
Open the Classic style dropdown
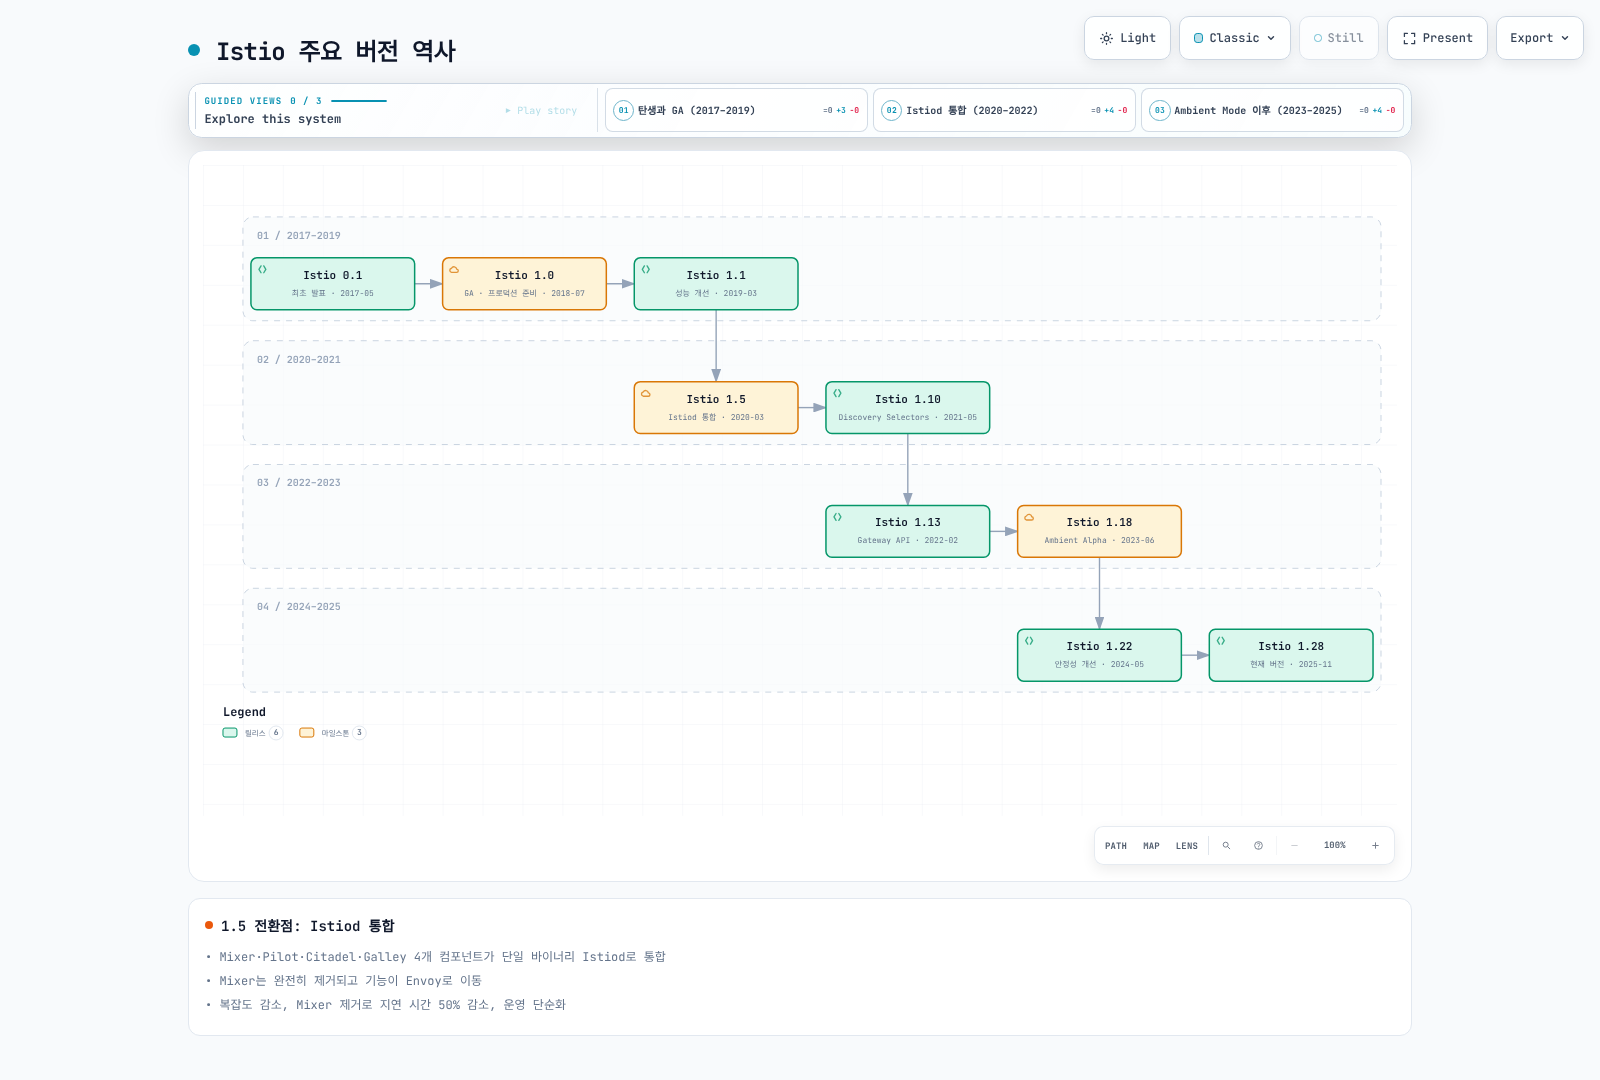point(1234,38)
